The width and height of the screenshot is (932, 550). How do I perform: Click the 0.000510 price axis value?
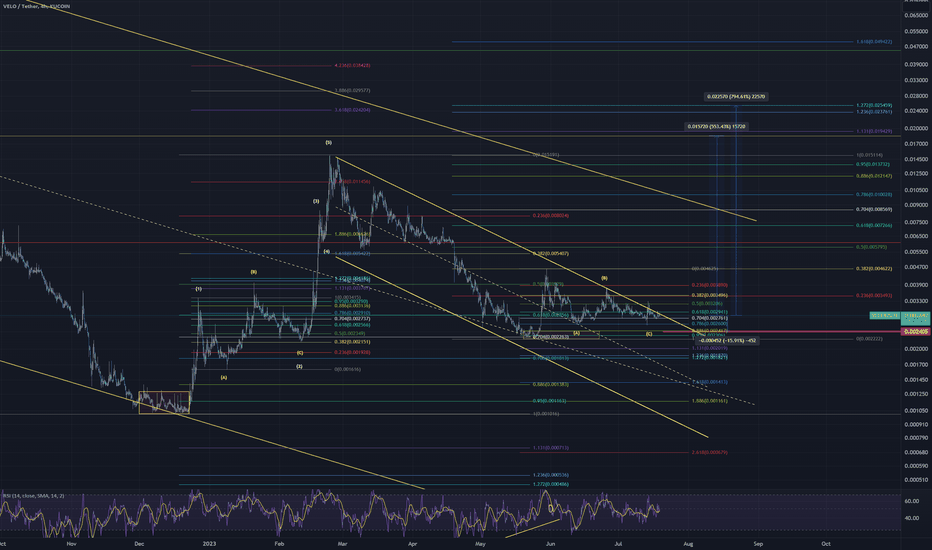pyautogui.click(x=916, y=480)
